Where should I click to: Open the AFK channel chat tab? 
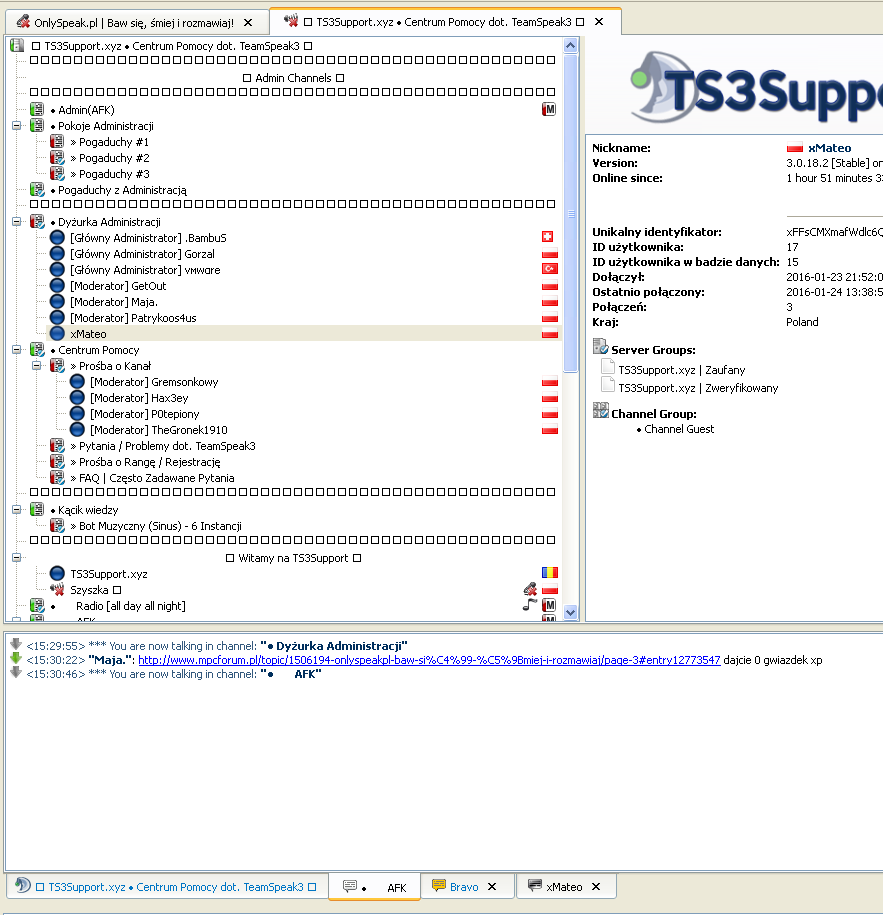pyautogui.click(x=374, y=887)
